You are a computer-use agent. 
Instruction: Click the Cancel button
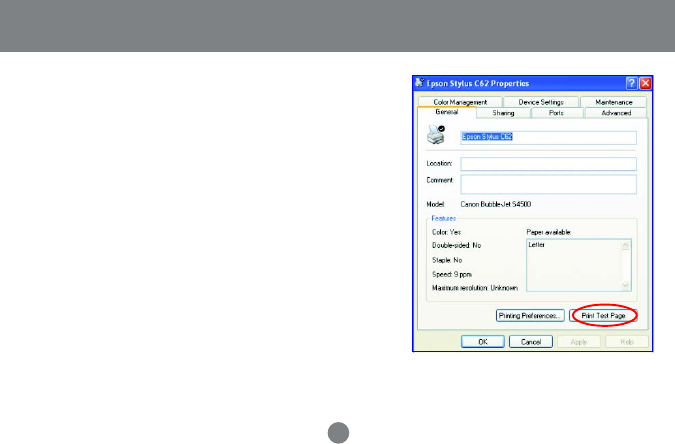(x=531, y=342)
